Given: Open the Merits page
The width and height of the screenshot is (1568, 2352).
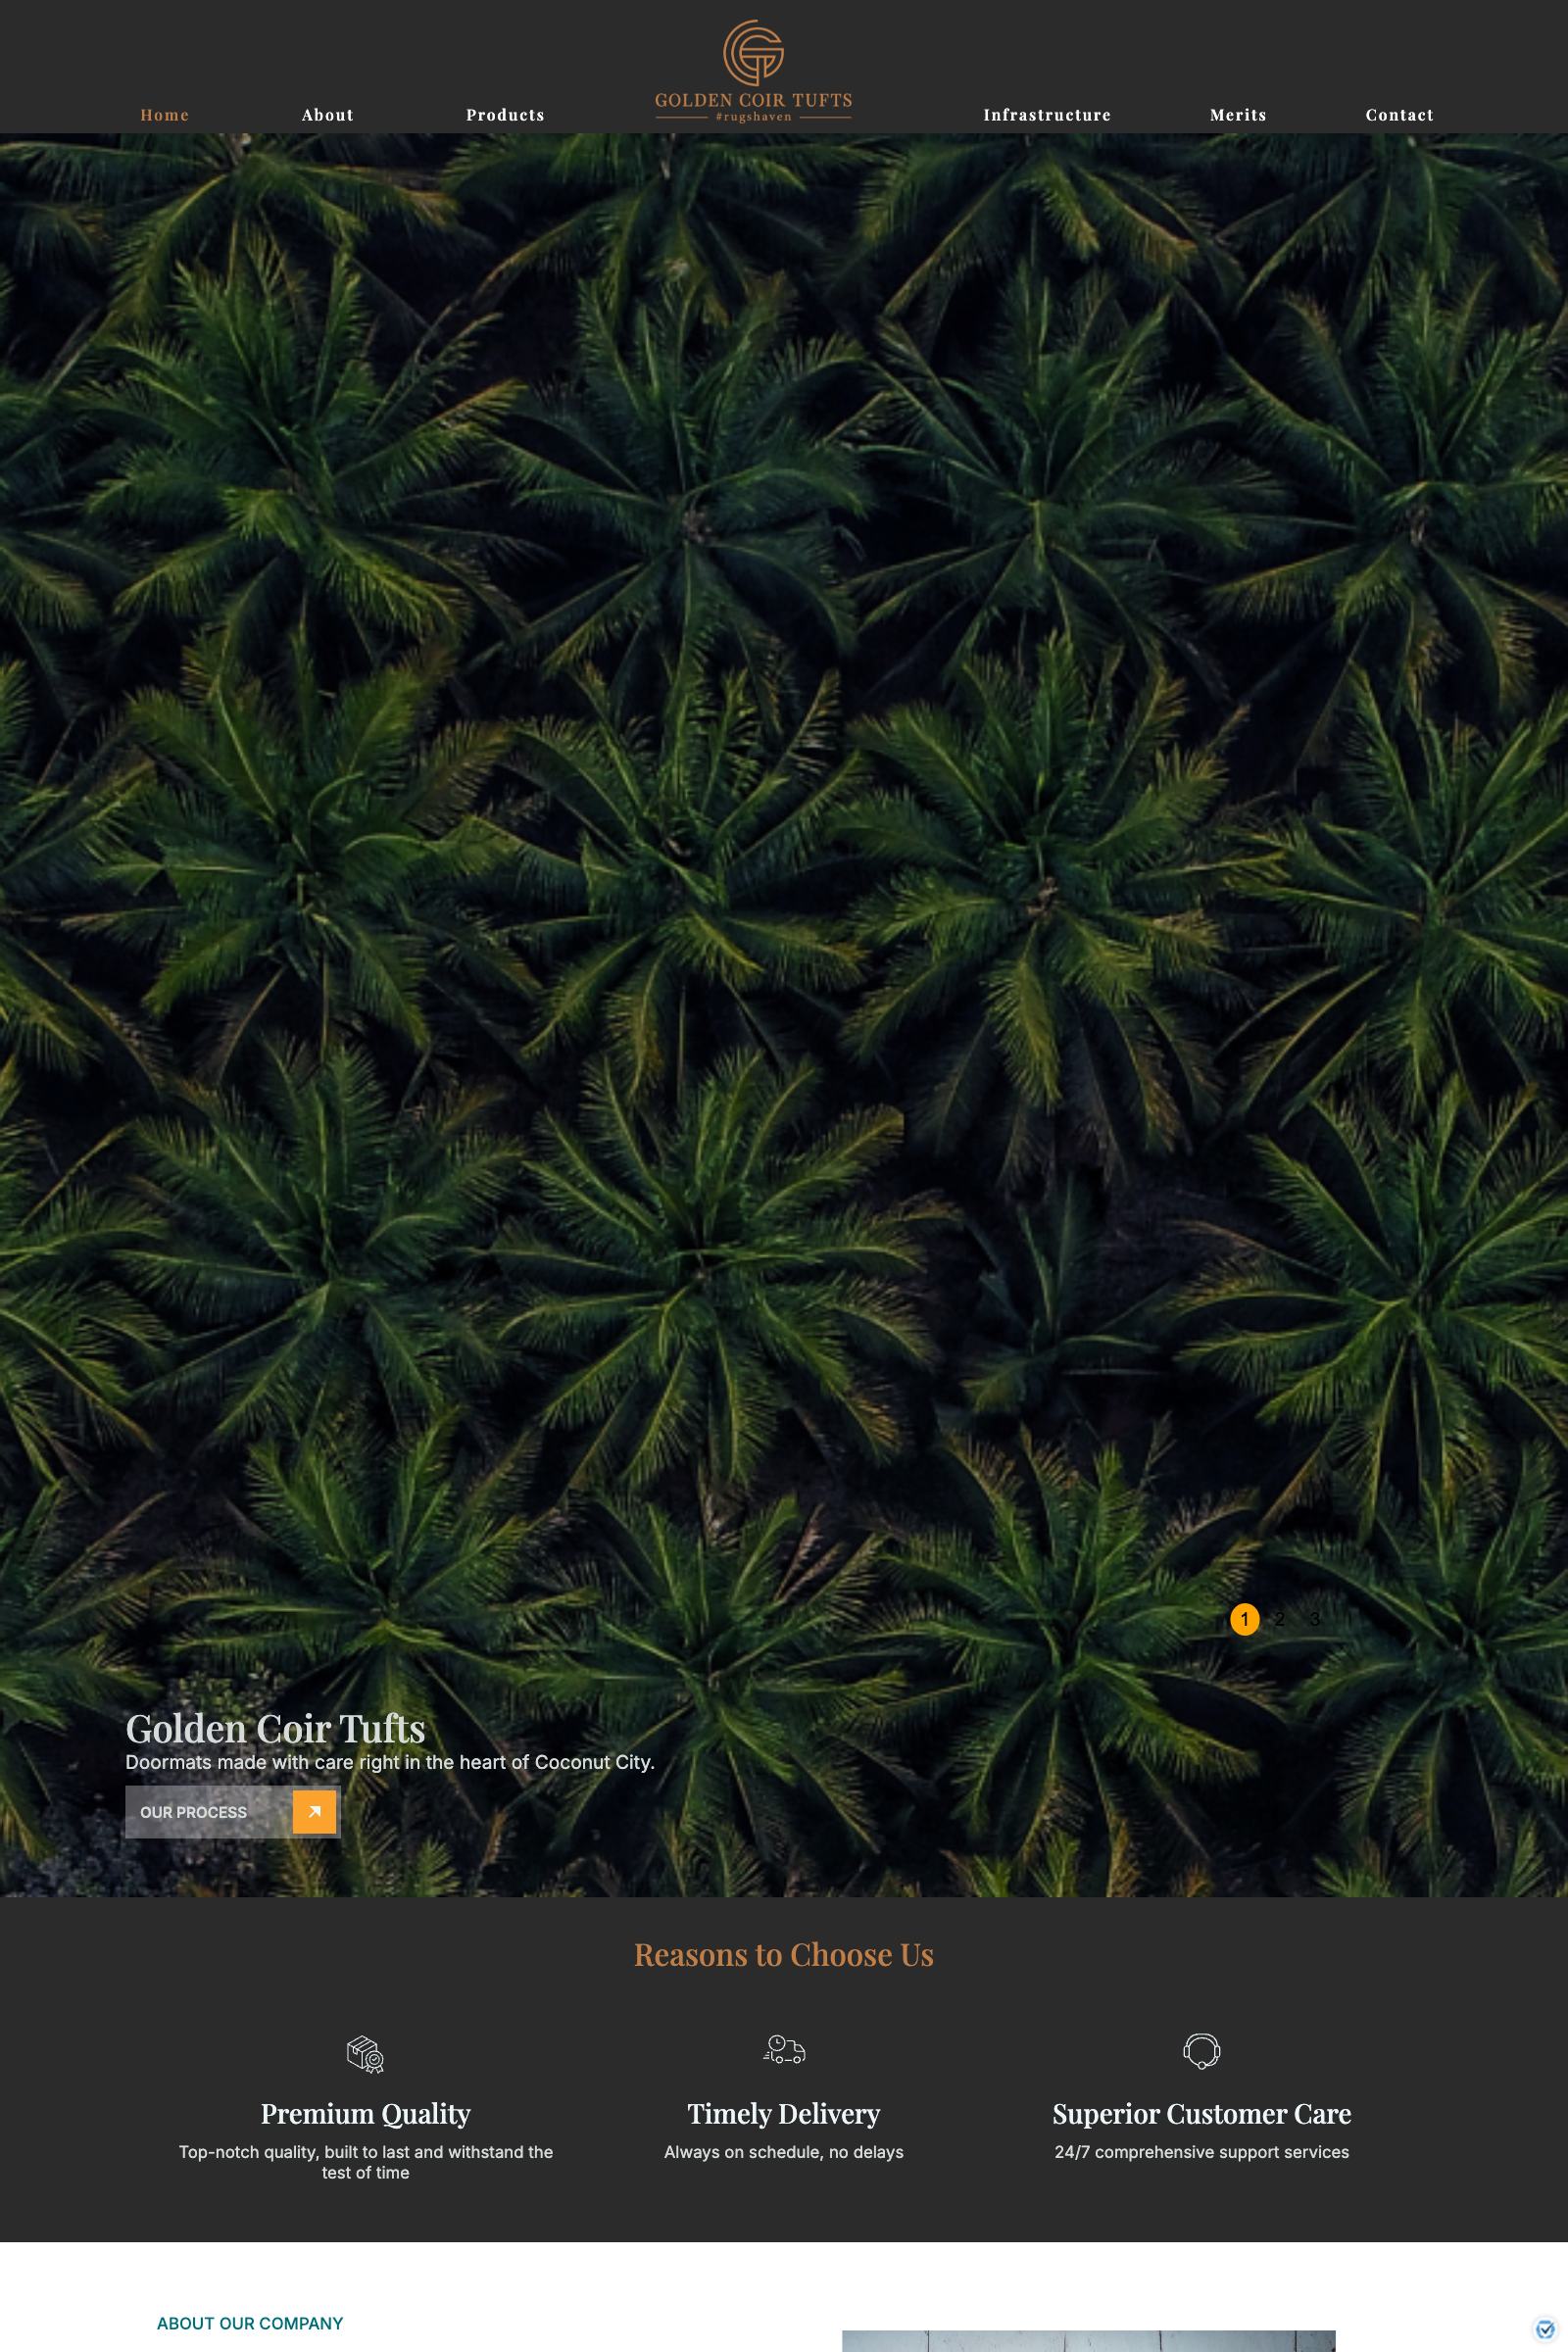Looking at the screenshot, I should 1238,115.
